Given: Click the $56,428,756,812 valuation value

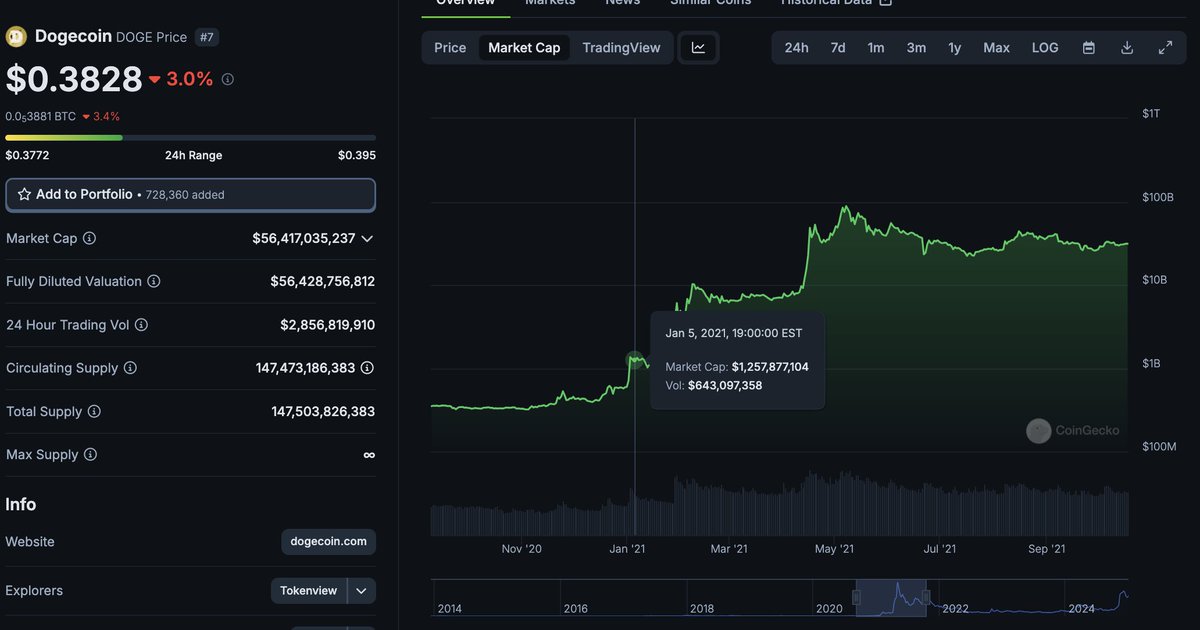Looking at the screenshot, I should click(323, 282).
